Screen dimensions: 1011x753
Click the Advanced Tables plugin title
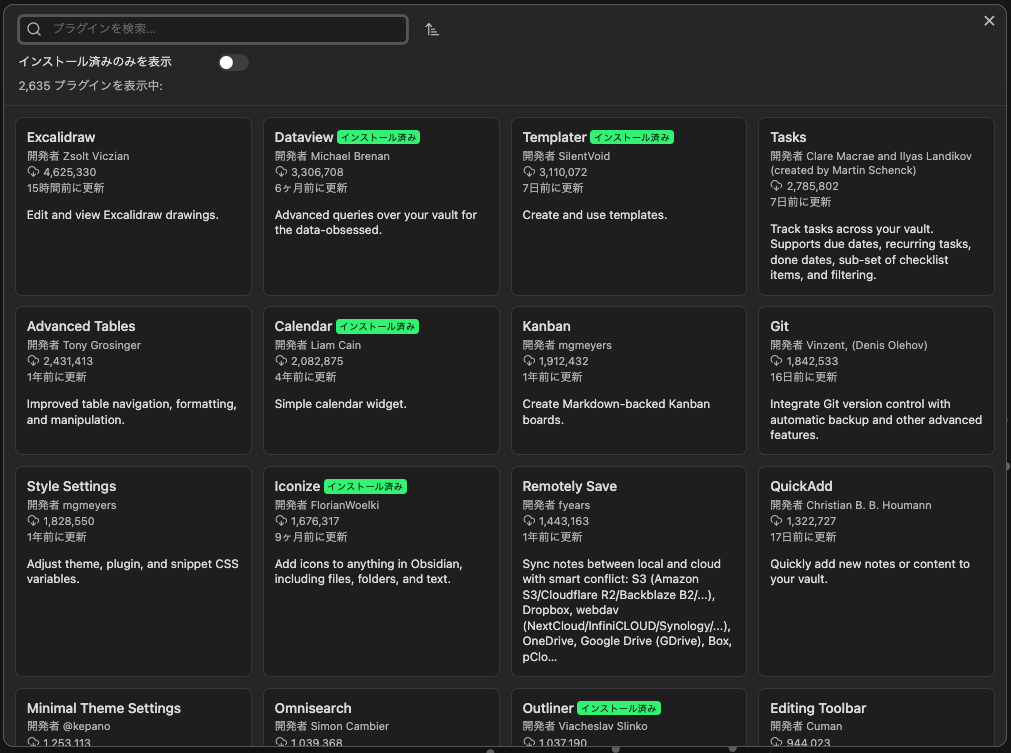81,326
